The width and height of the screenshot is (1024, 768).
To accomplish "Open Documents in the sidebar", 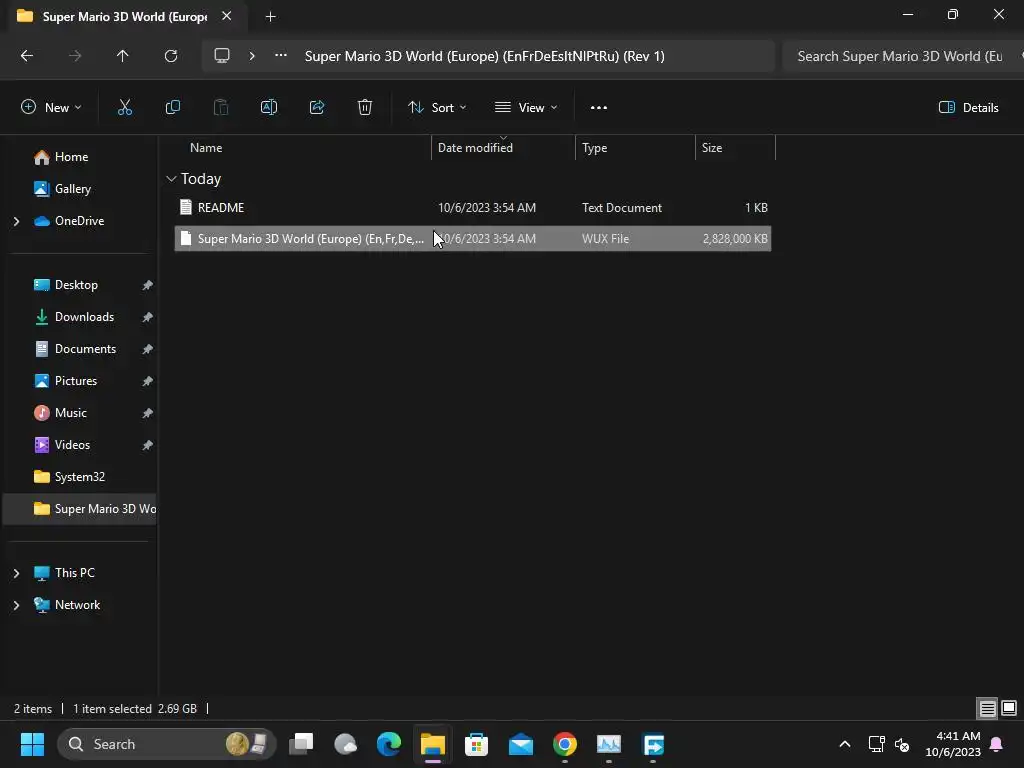I will point(85,349).
